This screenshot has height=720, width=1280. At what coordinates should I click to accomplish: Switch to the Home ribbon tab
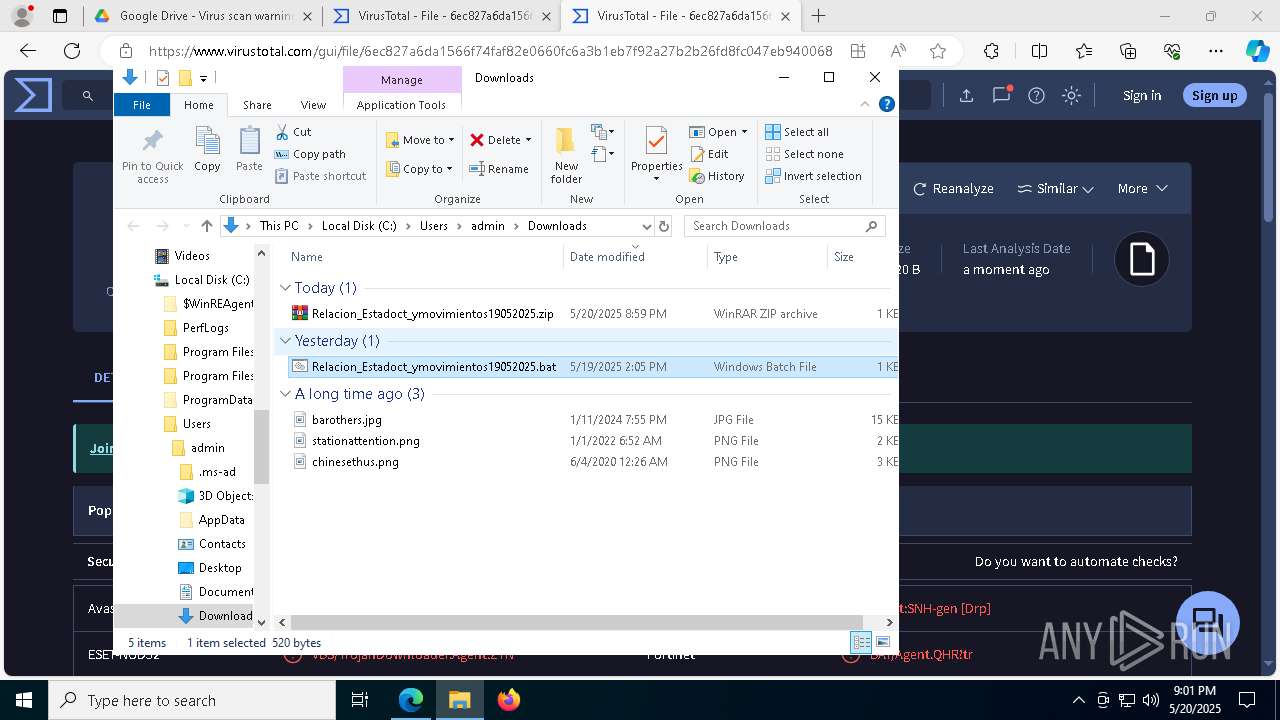(198, 105)
